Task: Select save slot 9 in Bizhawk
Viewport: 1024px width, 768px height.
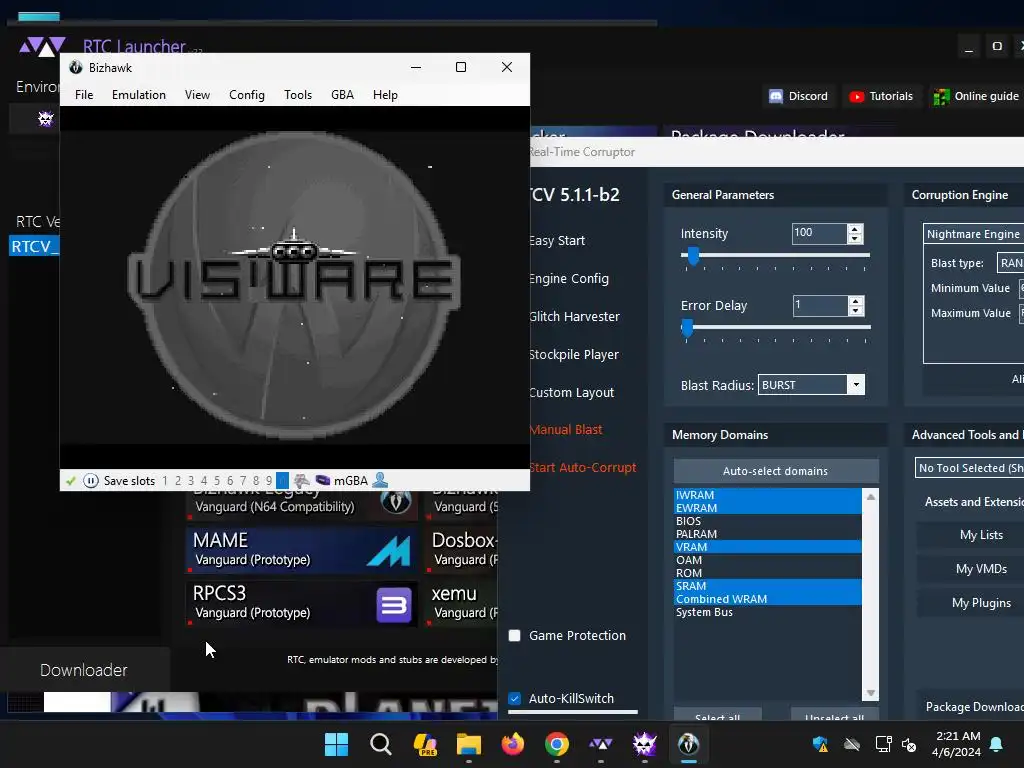Action: (269, 481)
